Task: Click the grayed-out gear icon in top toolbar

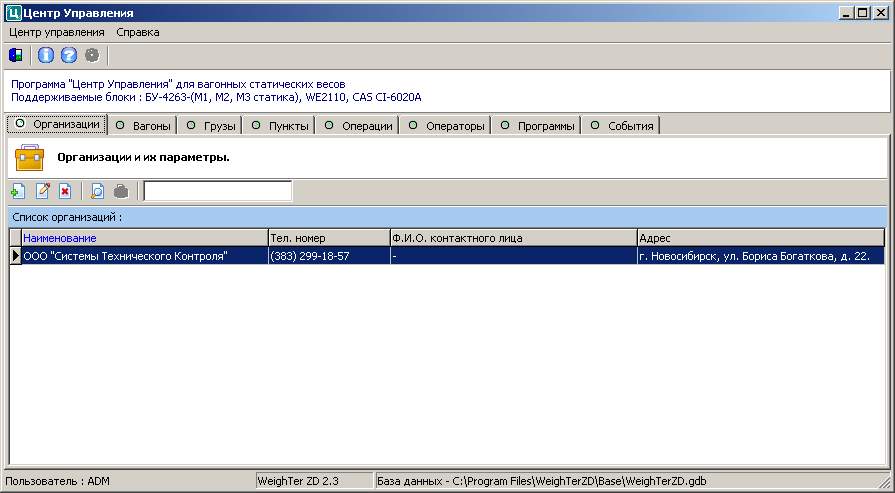Action: coord(92,55)
